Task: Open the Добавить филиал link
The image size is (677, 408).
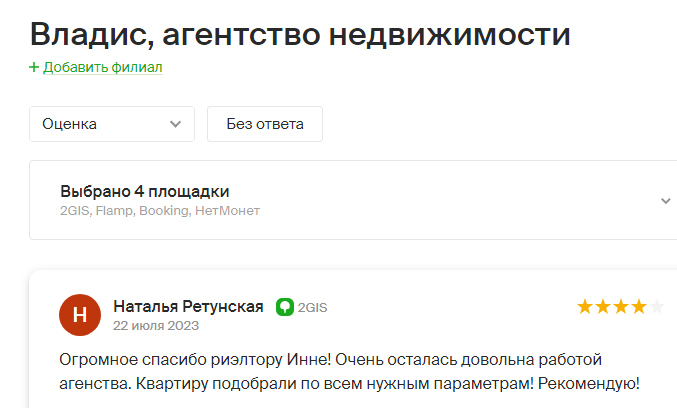Action: pyautogui.click(x=103, y=67)
